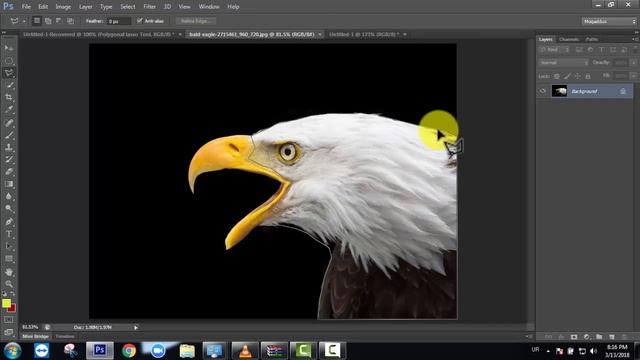Select the Blur tool
Image resolution: width=640 pixels, height=360 pixels.
coord(9,196)
